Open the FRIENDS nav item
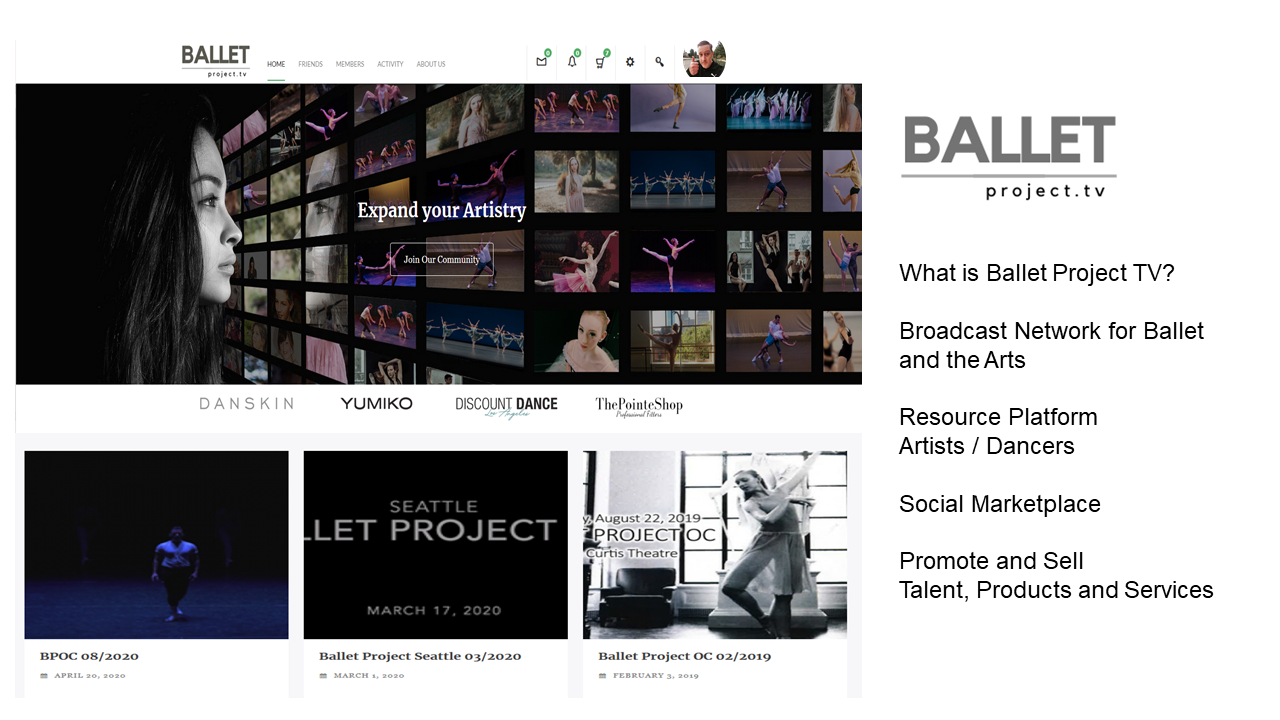 310,64
